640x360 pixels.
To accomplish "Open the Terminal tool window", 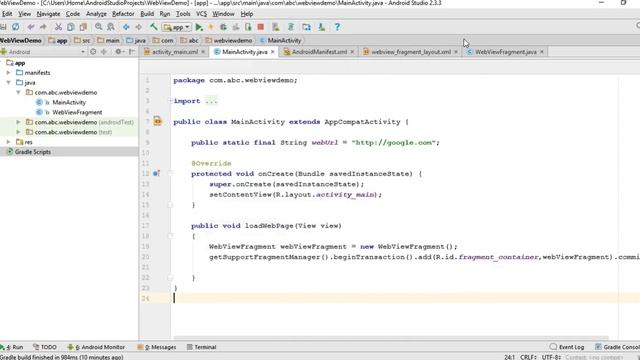I will [202, 347].
